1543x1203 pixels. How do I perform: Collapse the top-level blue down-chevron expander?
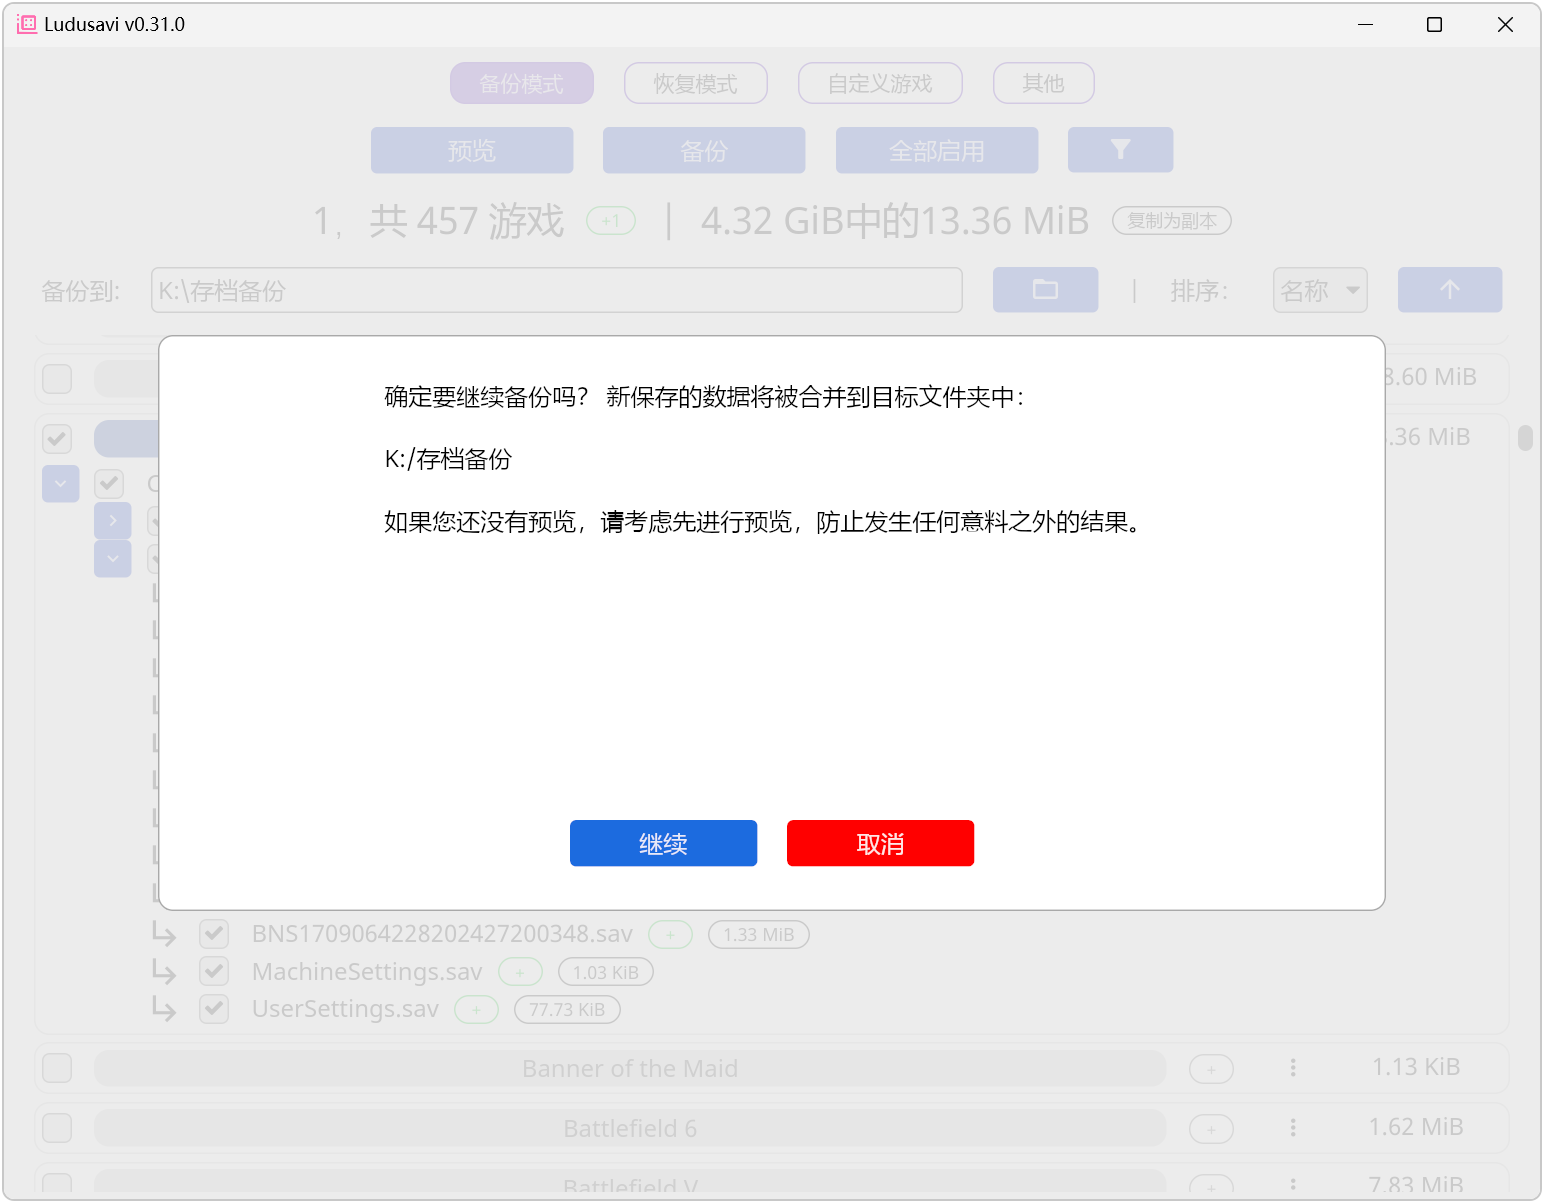[x=61, y=484]
